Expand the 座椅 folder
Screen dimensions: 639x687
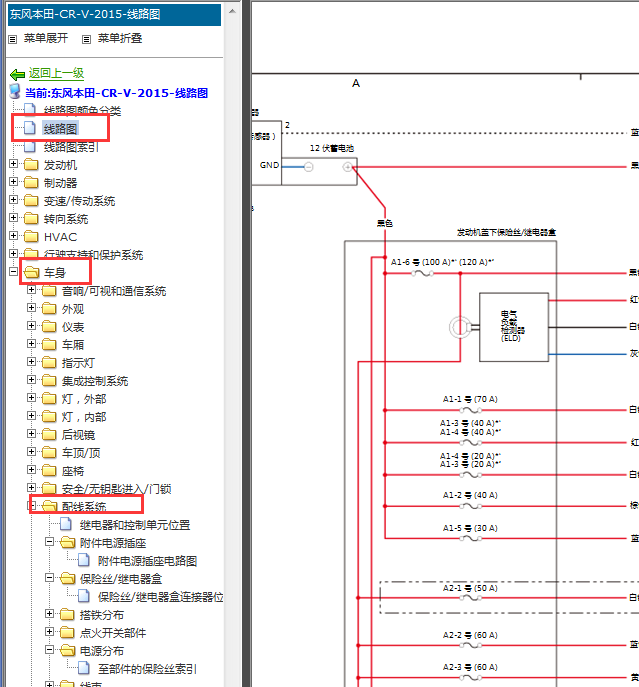coord(32,469)
